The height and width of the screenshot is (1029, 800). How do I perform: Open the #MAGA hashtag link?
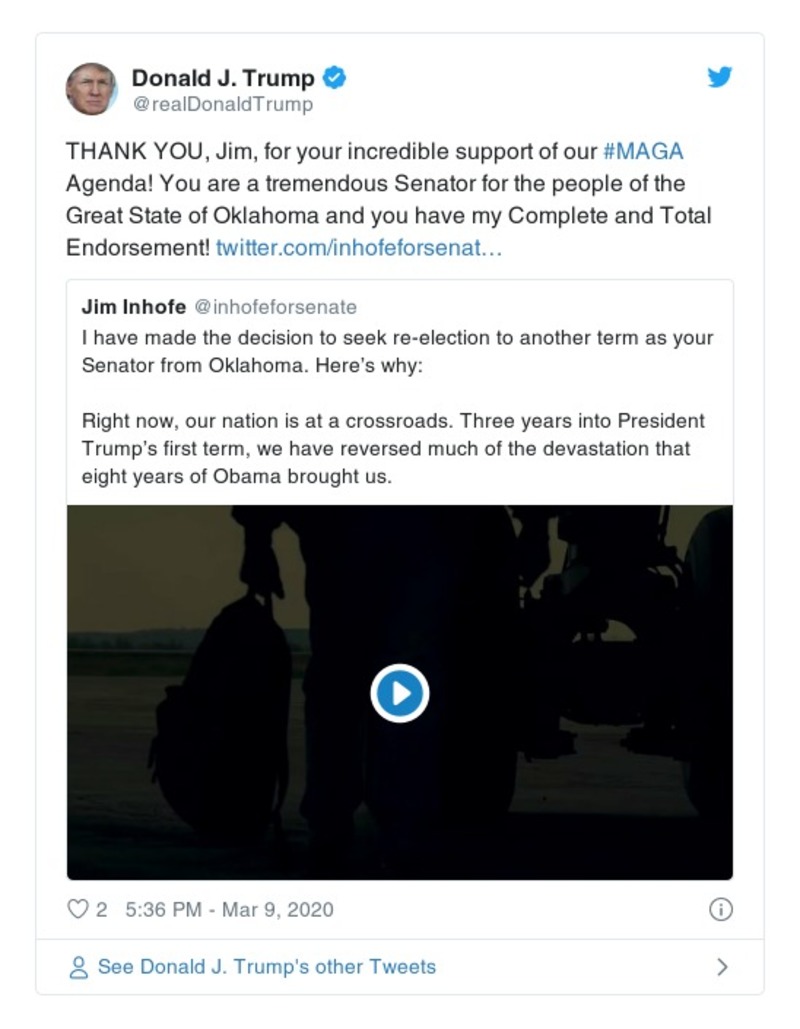[644, 153]
